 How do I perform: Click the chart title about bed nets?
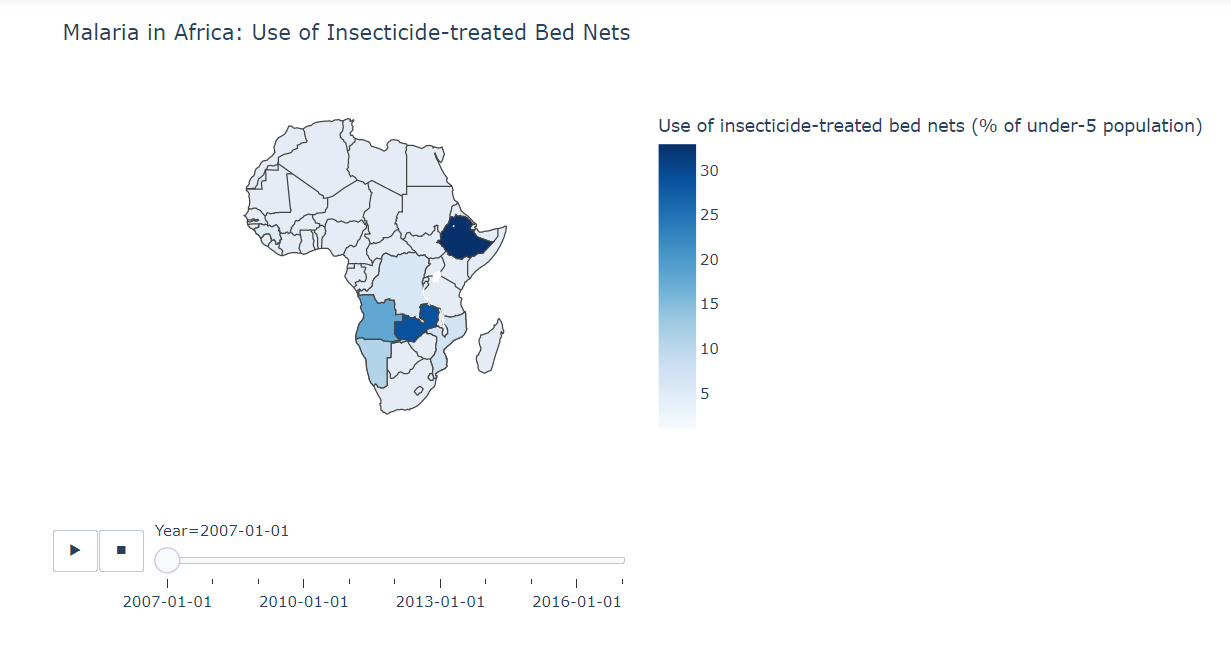[347, 33]
